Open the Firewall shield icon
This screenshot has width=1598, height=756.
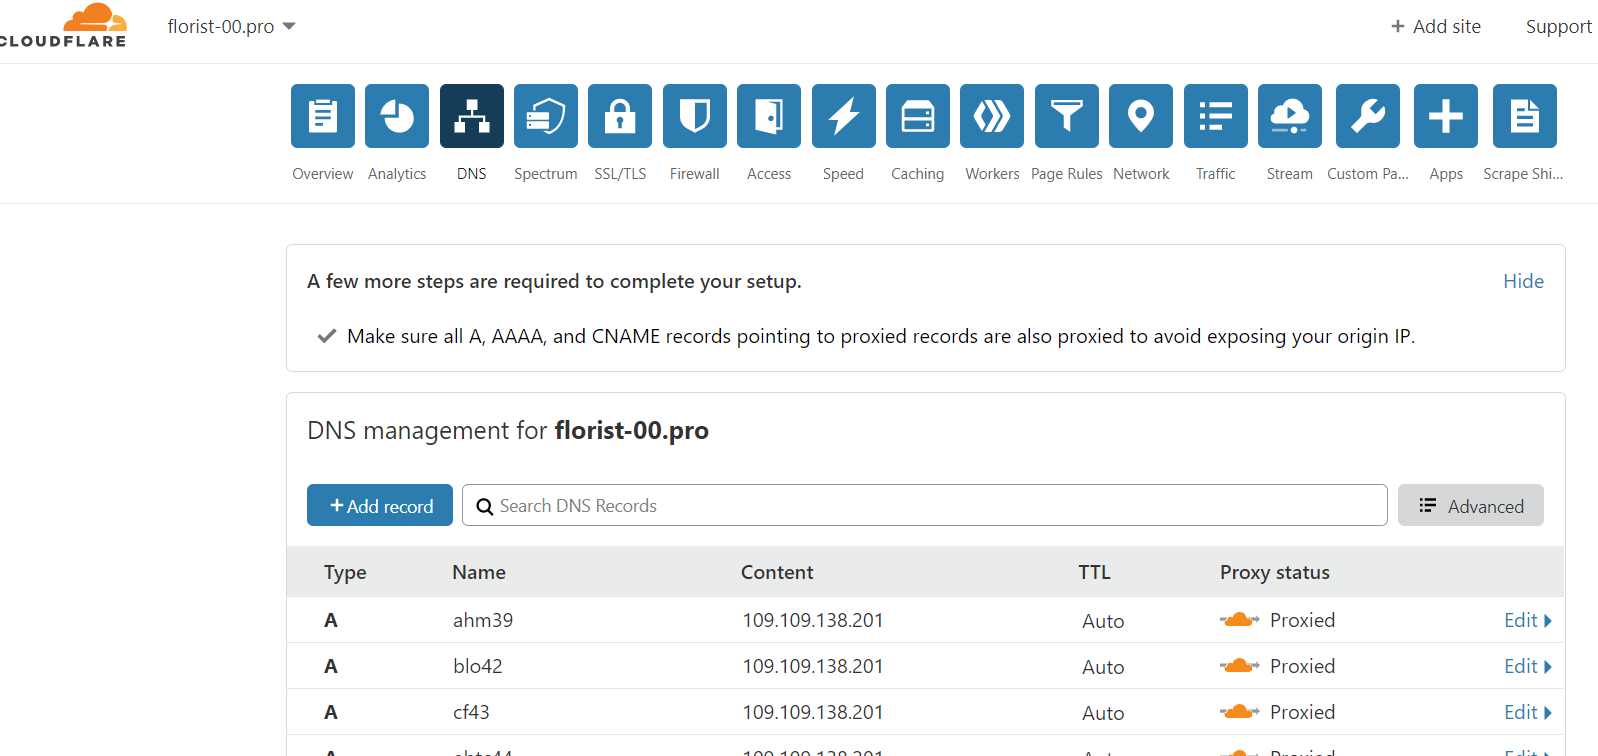pos(695,116)
